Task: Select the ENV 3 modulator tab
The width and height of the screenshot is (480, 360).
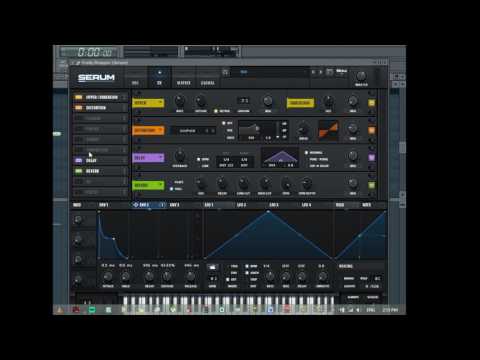Action: coord(174,205)
